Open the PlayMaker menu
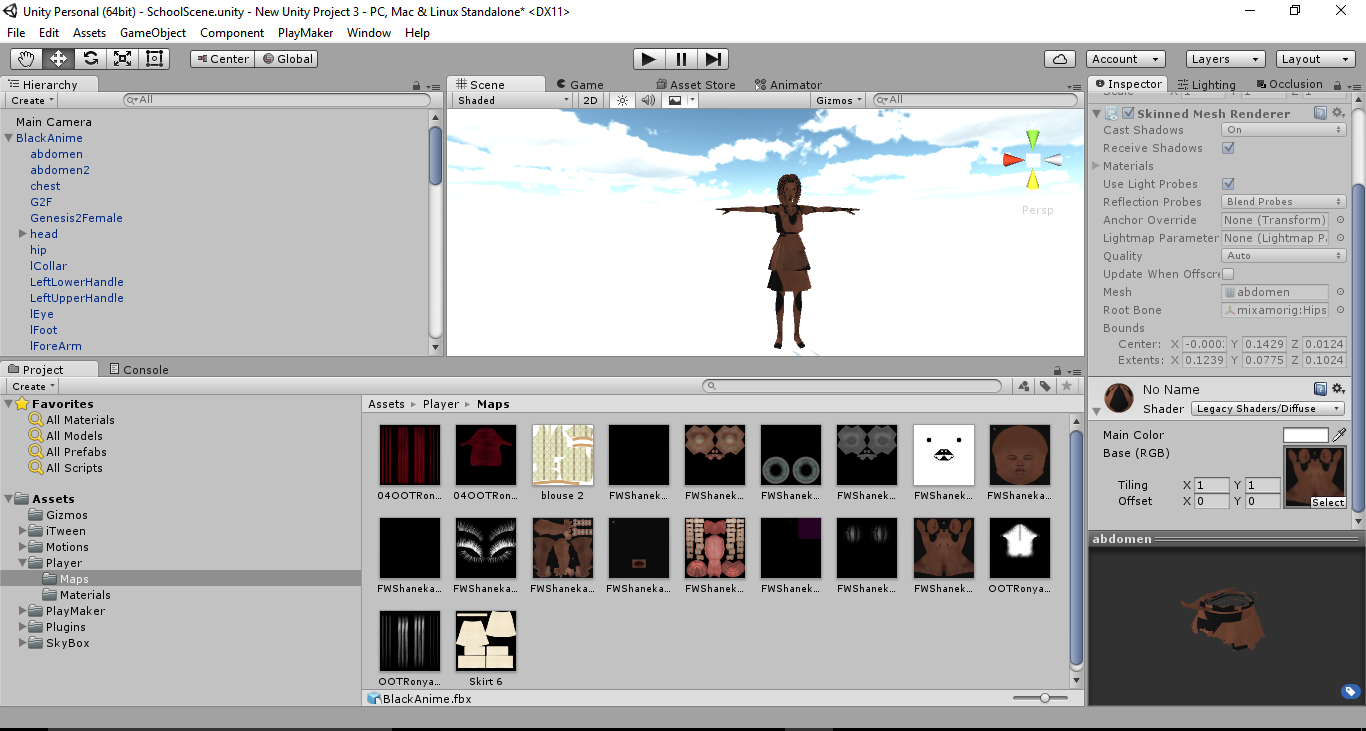 (305, 33)
